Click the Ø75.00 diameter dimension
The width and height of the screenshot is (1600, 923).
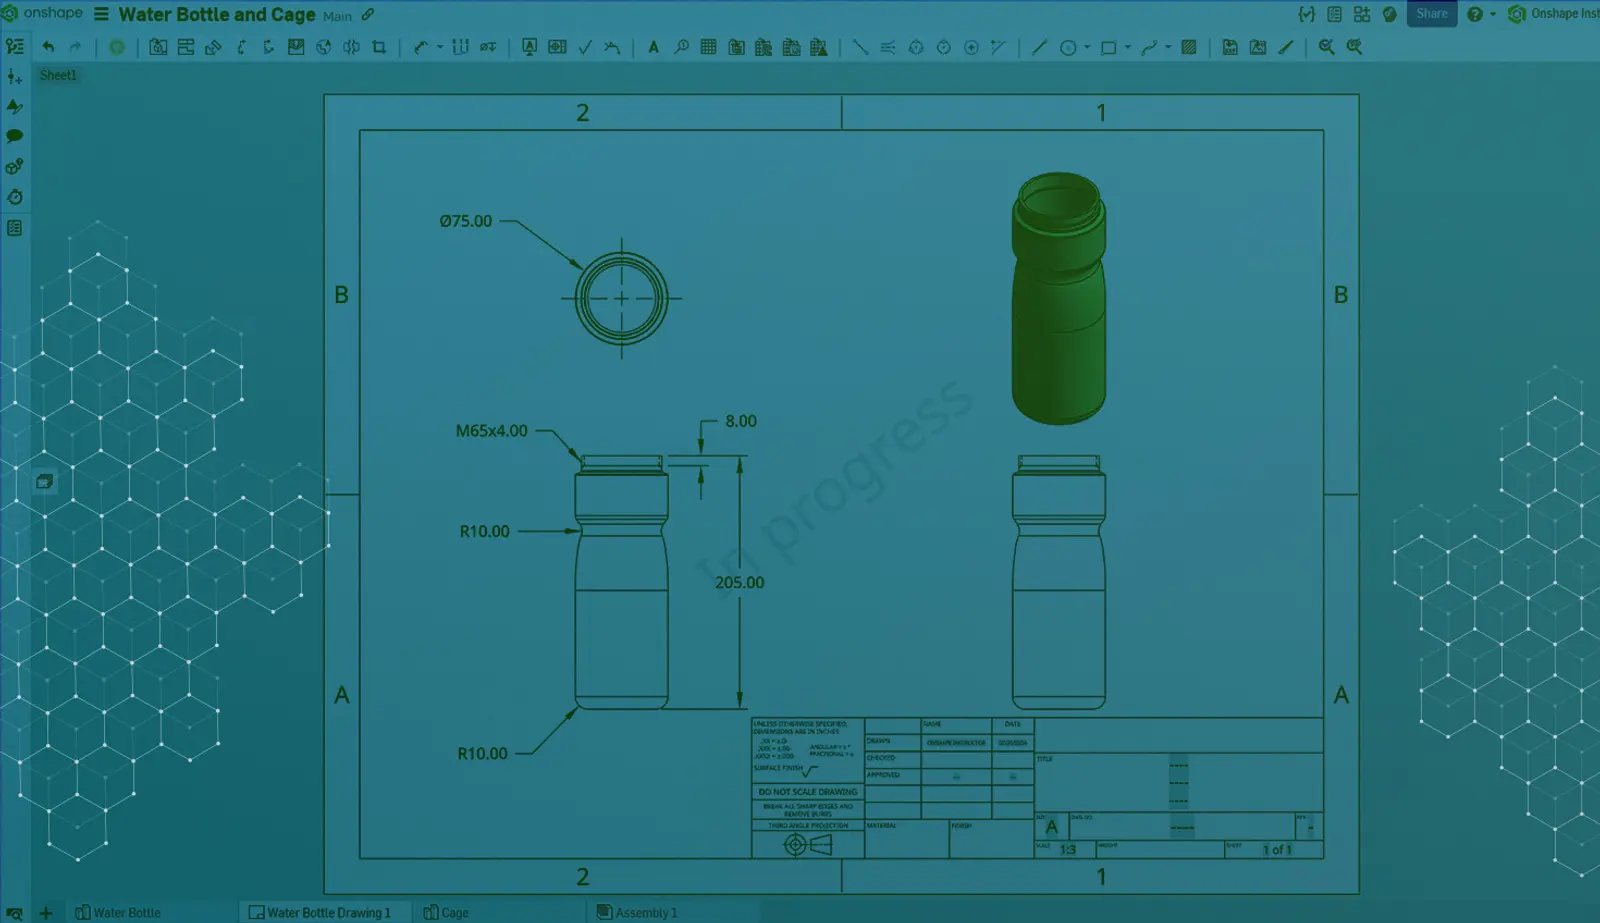pyautogui.click(x=466, y=221)
